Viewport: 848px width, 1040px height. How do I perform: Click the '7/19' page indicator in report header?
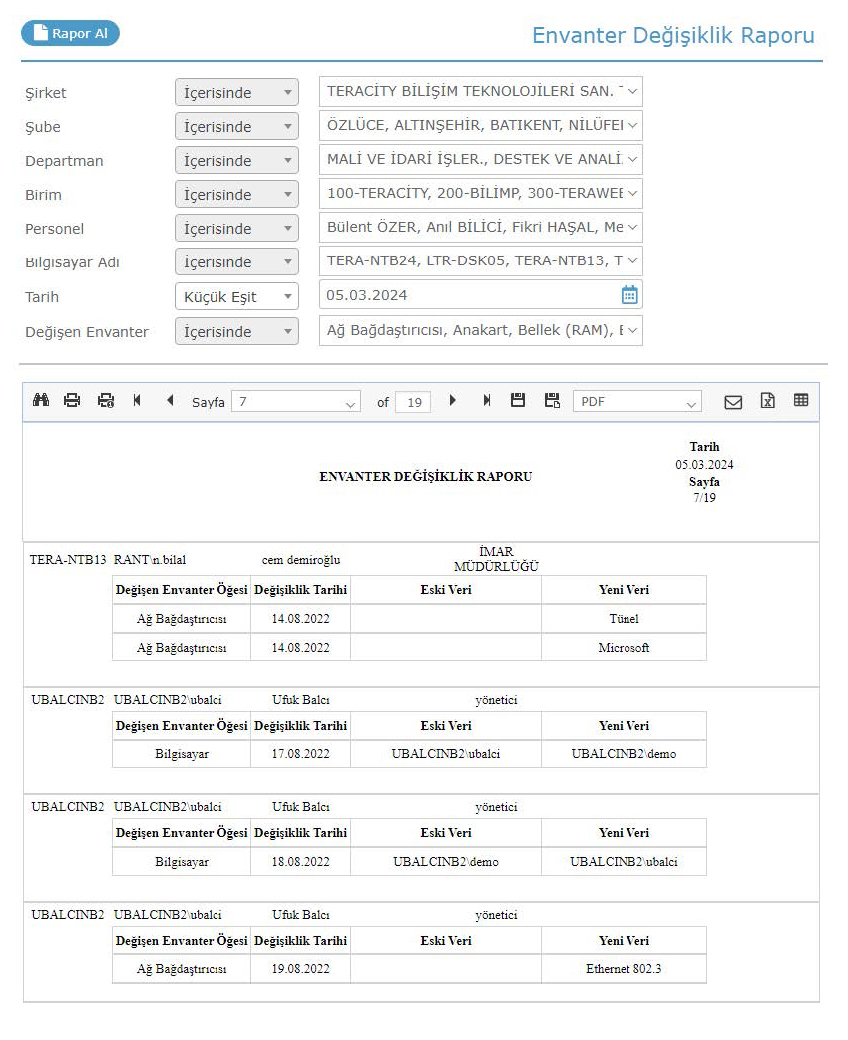coord(704,497)
